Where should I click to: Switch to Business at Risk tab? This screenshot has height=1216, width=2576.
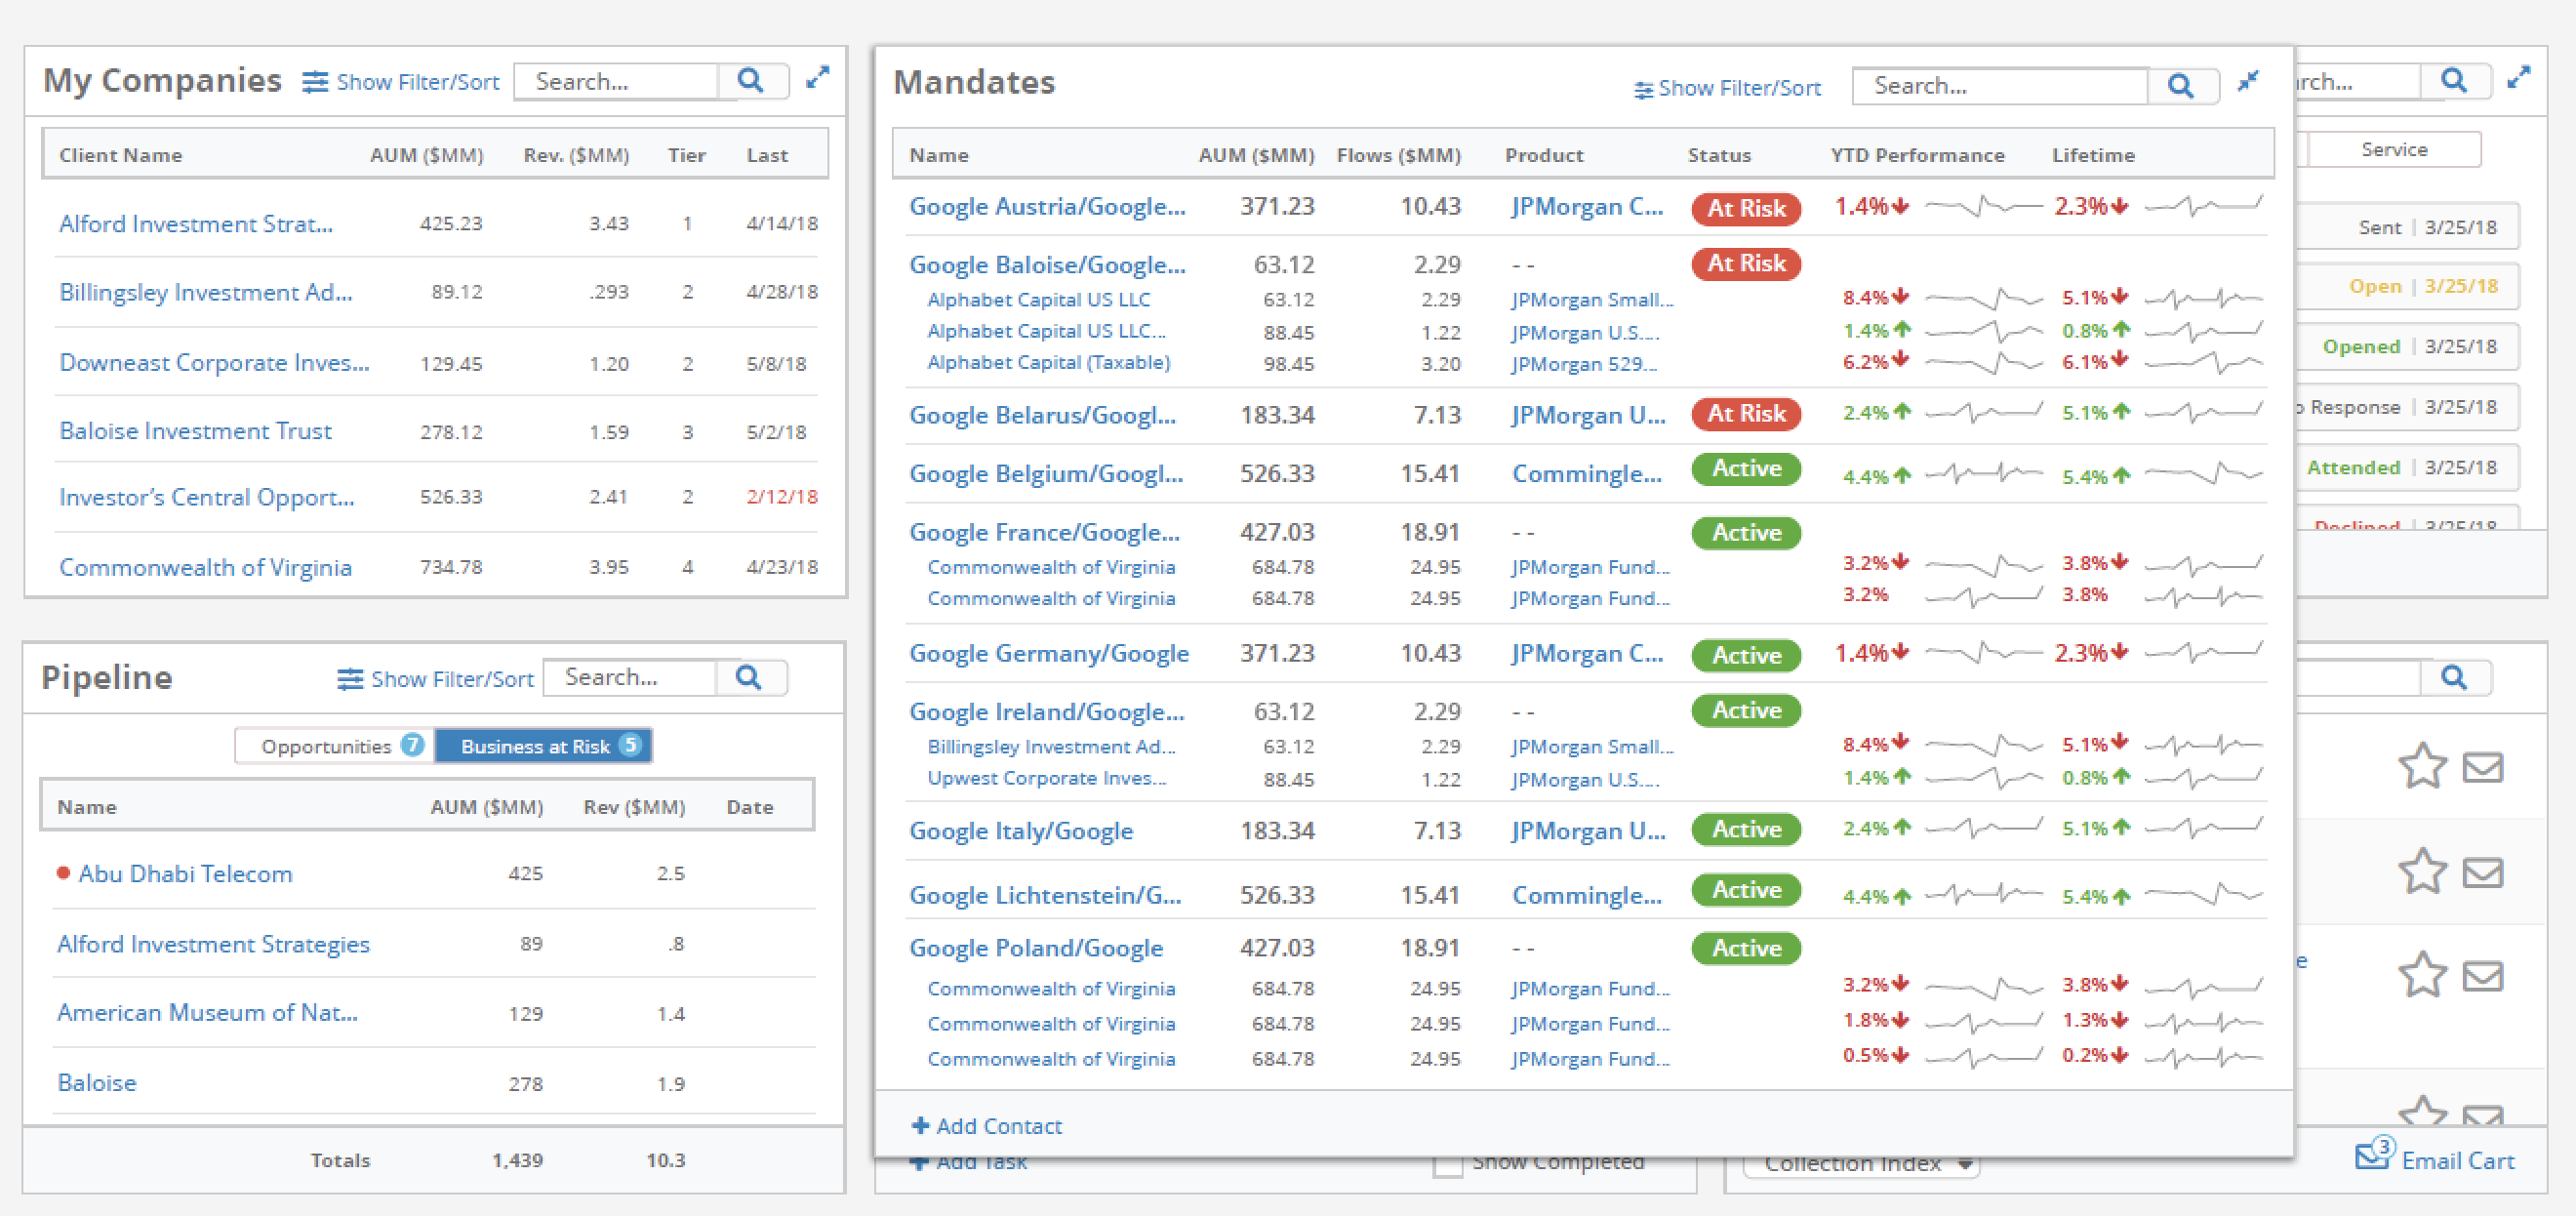pos(544,746)
